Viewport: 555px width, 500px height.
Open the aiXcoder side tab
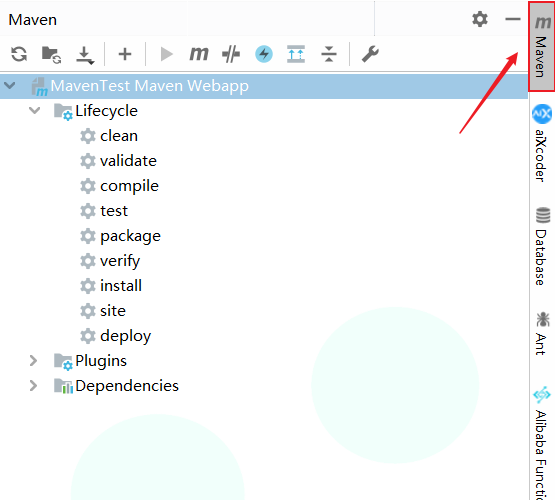coord(542,143)
